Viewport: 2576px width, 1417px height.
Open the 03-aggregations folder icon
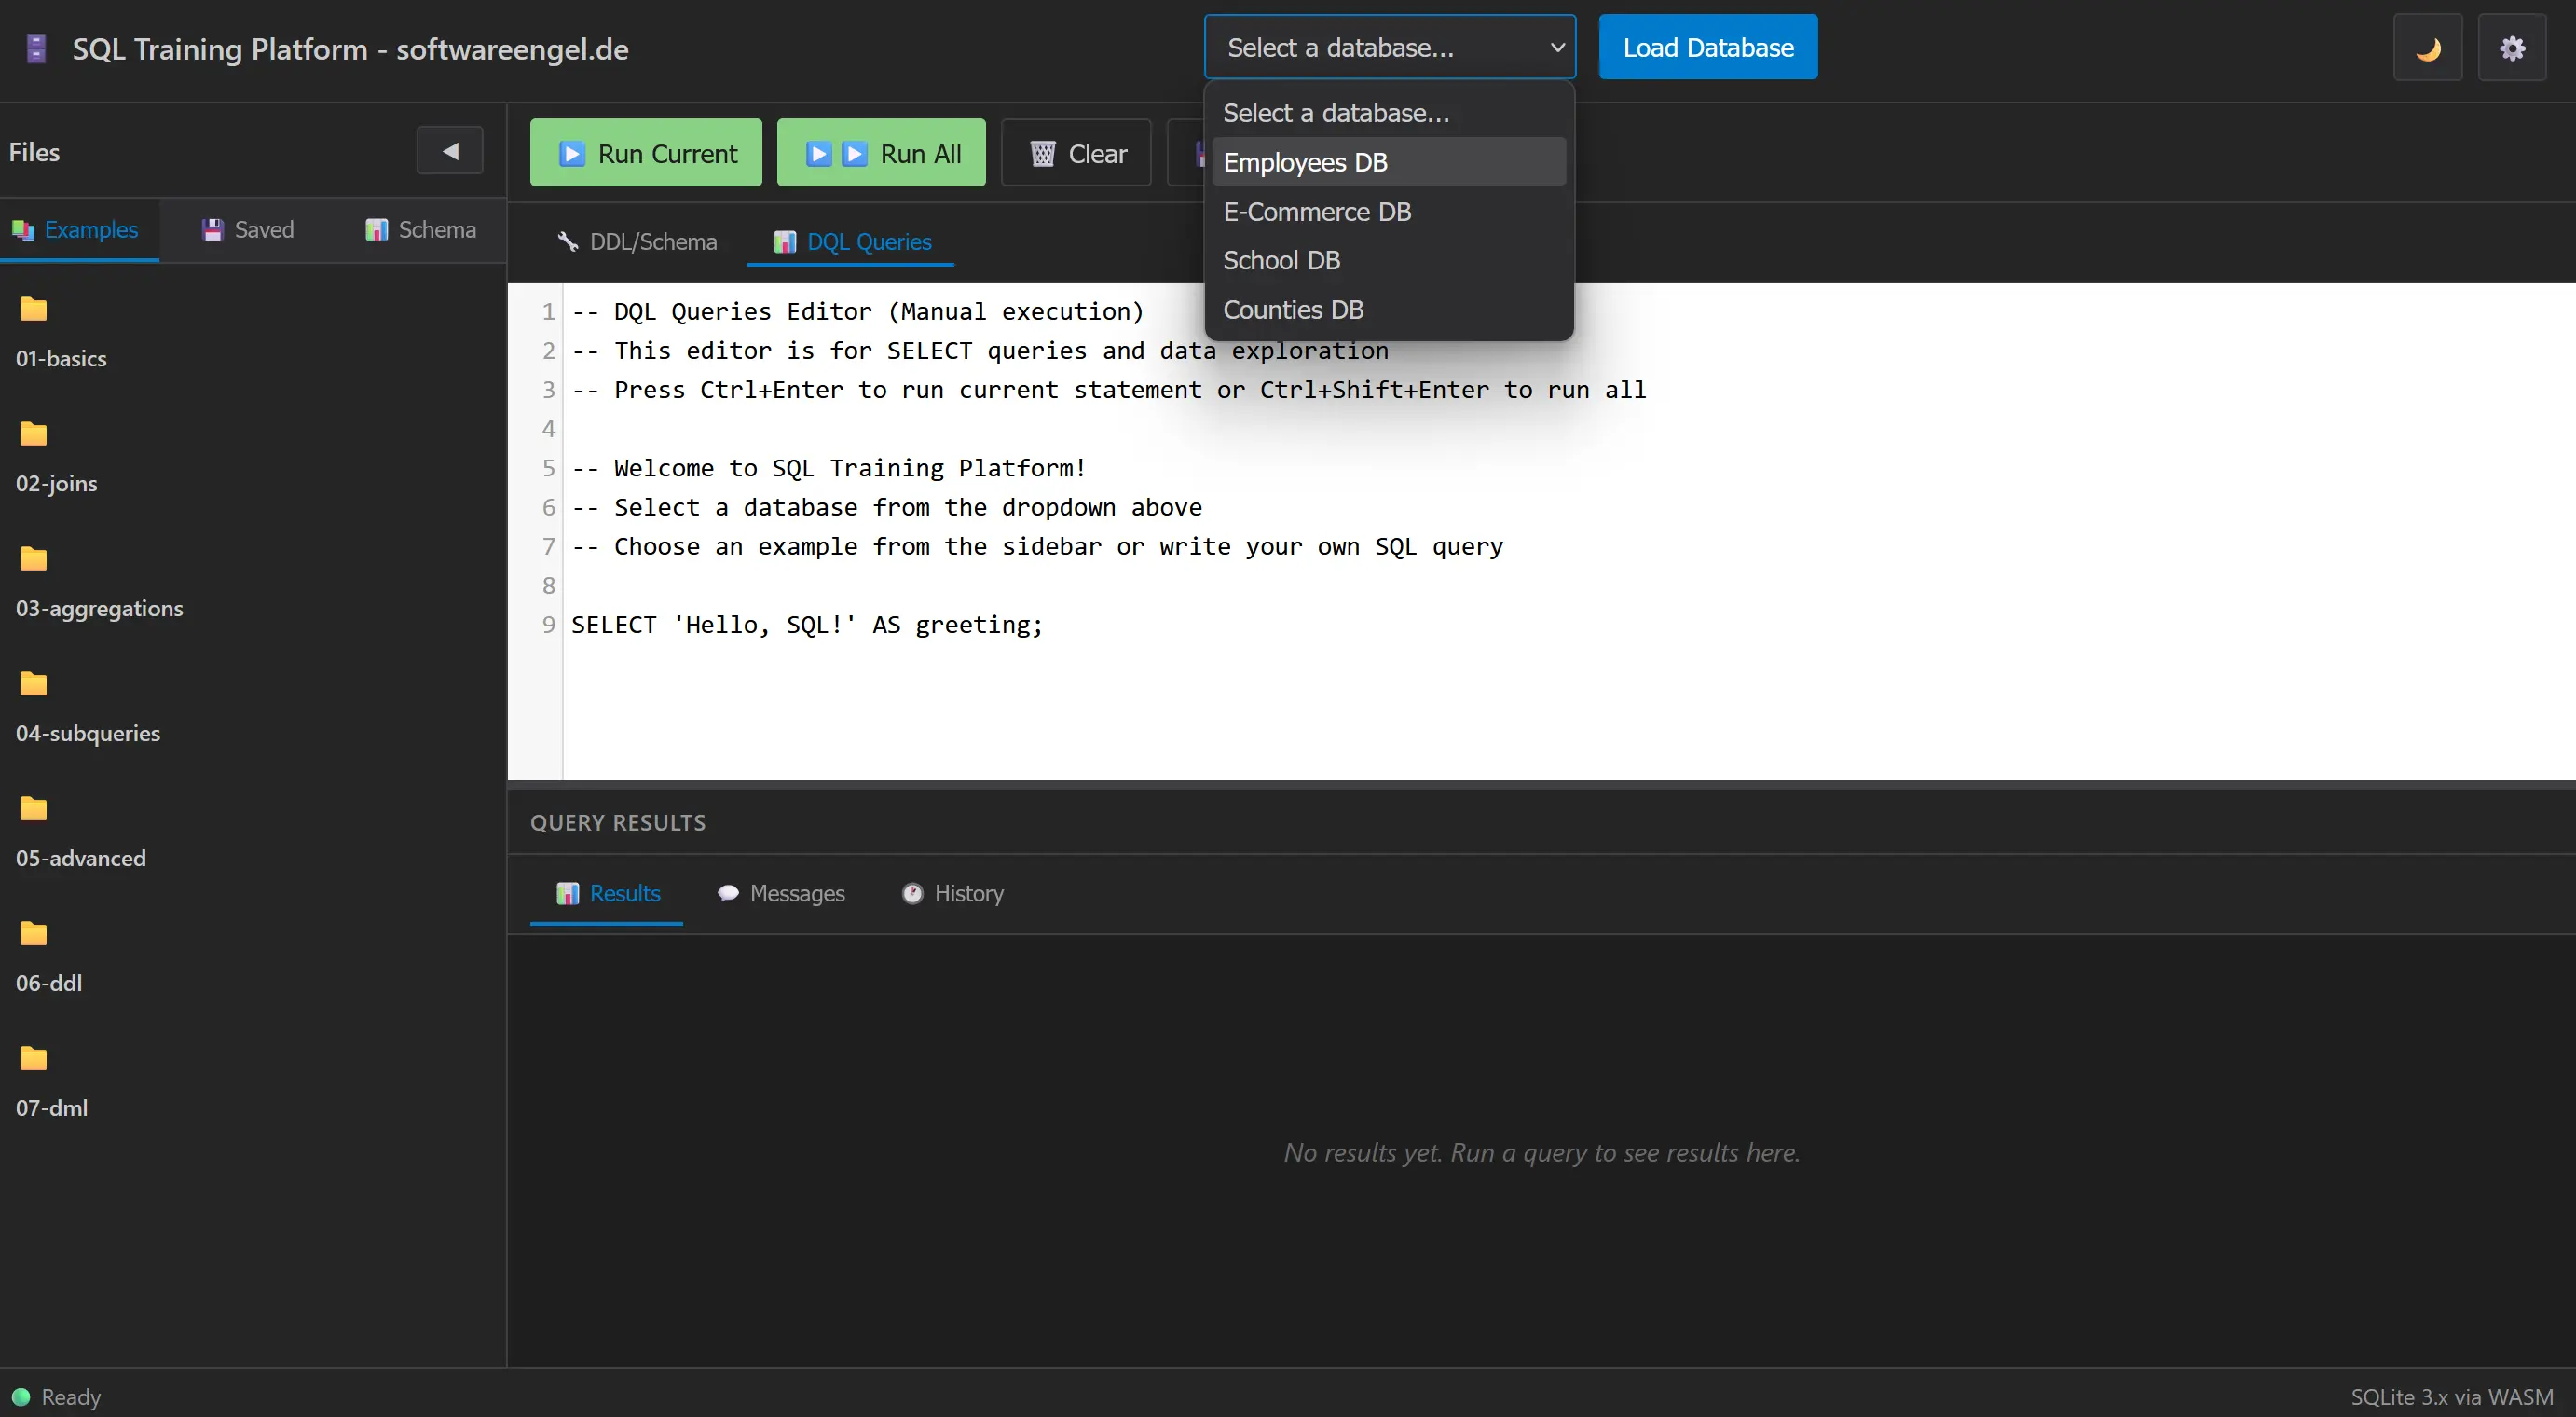click(x=34, y=560)
